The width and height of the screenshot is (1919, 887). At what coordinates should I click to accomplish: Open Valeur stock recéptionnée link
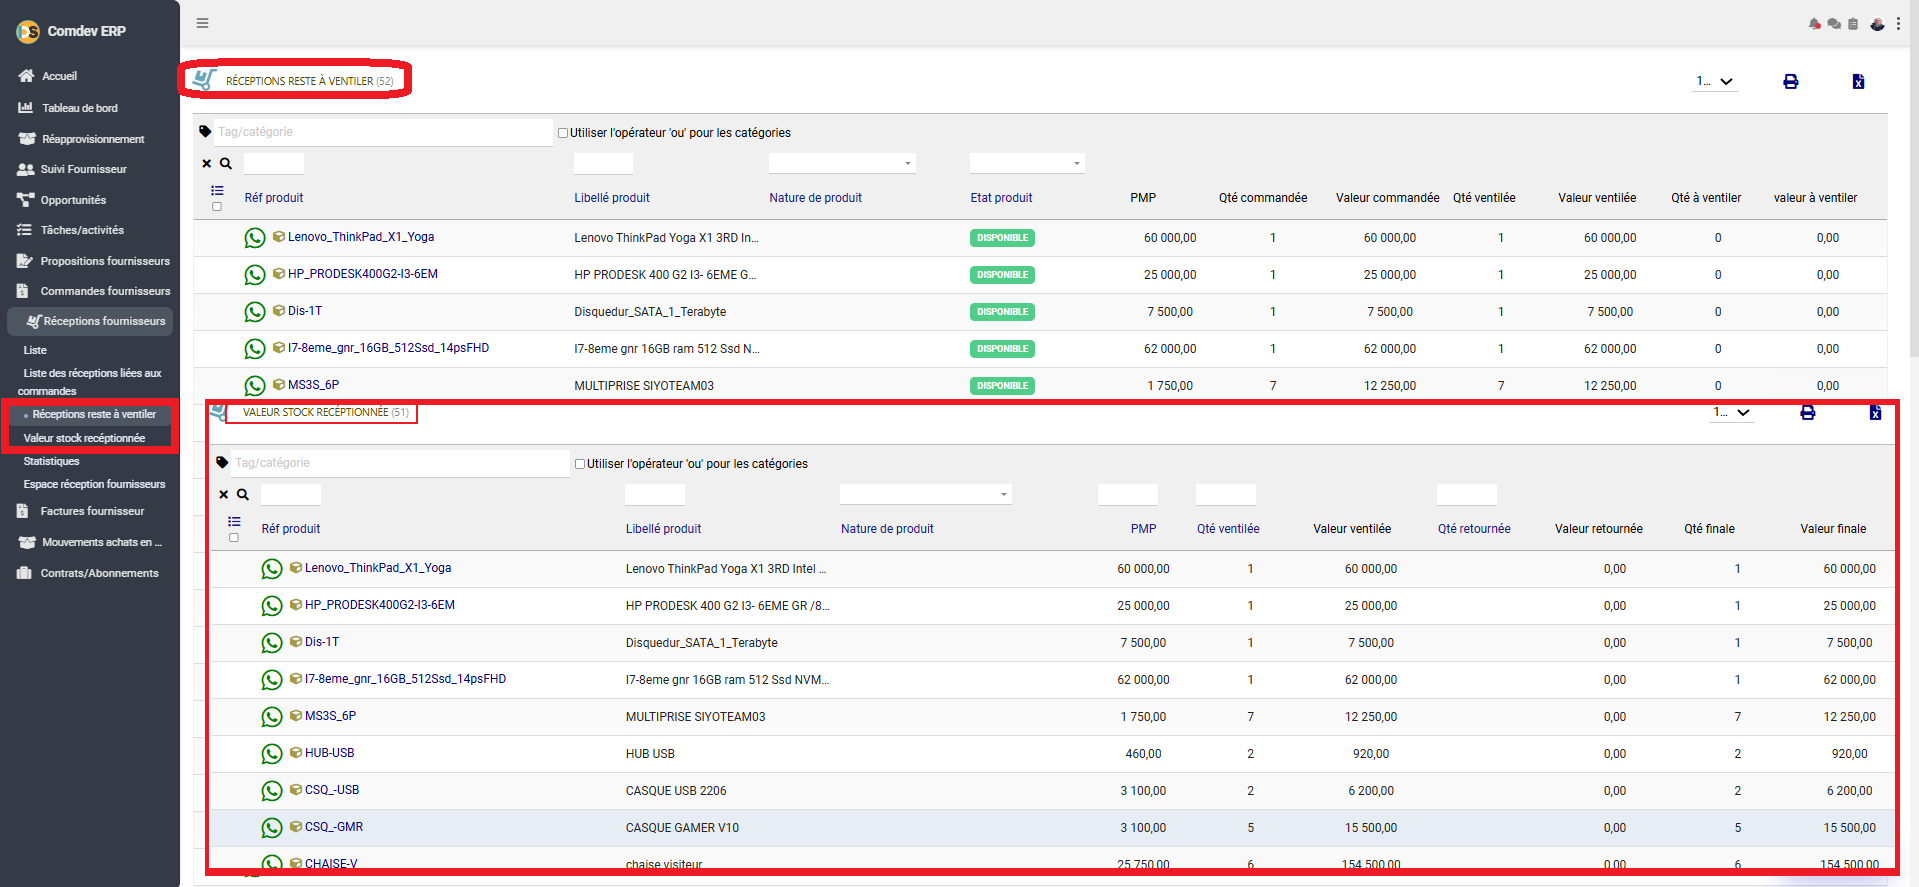click(x=84, y=438)
